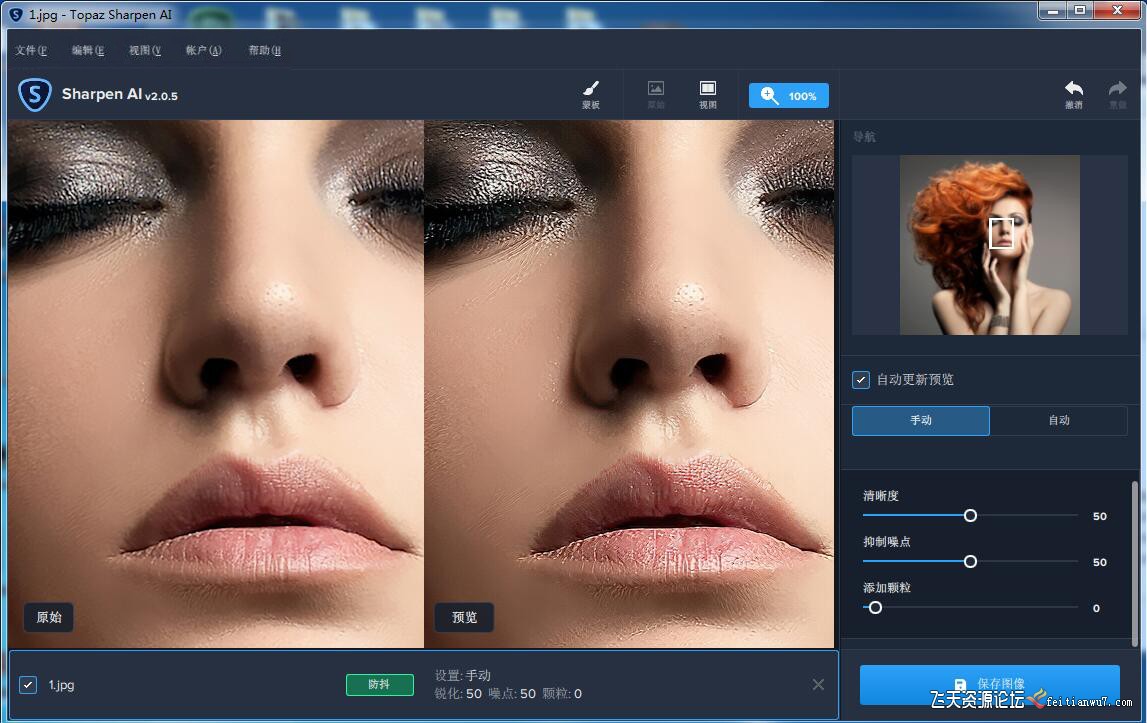Click the 抑制噪点 value 50
Image resolution: width=1147 pixels, height=723 pixels.
1099,563
